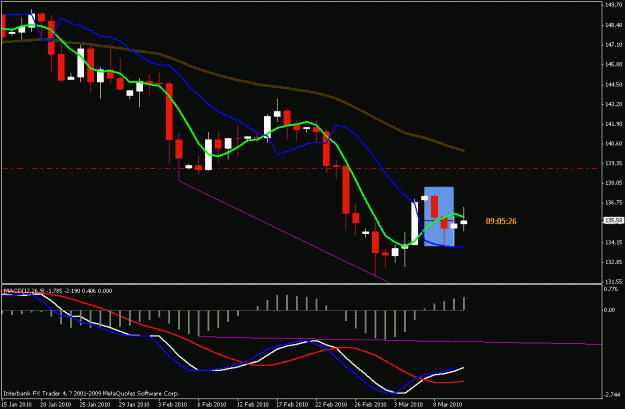This screenshot has height=409, width=625.
Task: Click the MACD(12,26,9) indicator label
Action: click(x=24, y=291)
